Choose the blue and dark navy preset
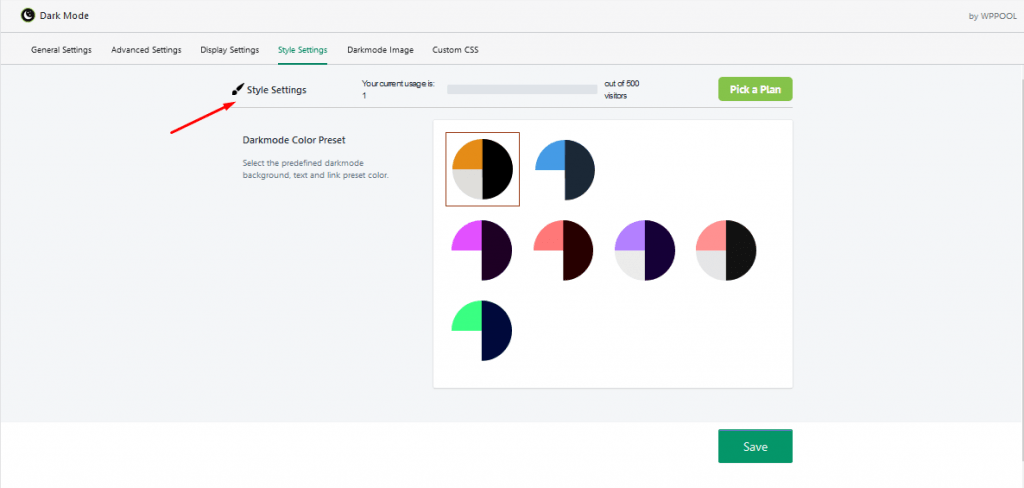The width and height of the screenshot is (1024, 488). 565,169
